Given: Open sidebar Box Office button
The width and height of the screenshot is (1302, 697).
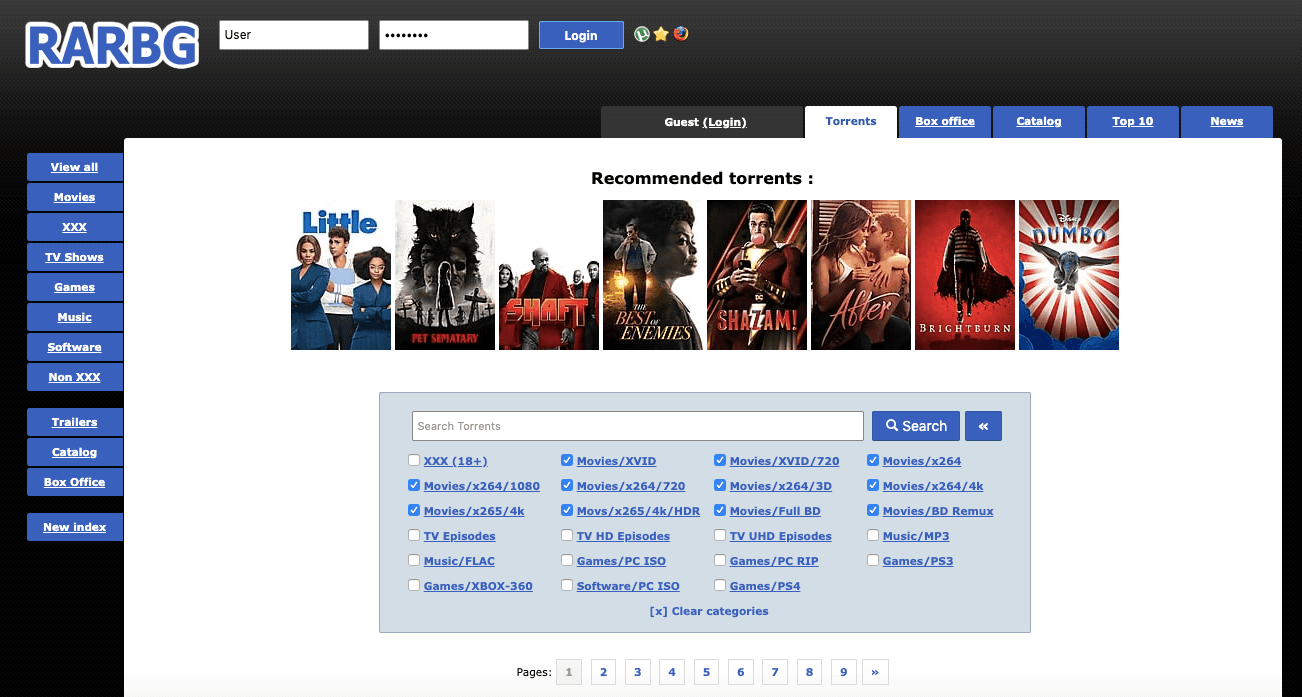Looking at the screenshot, I should pyautogui.click(x=75, y=482).
